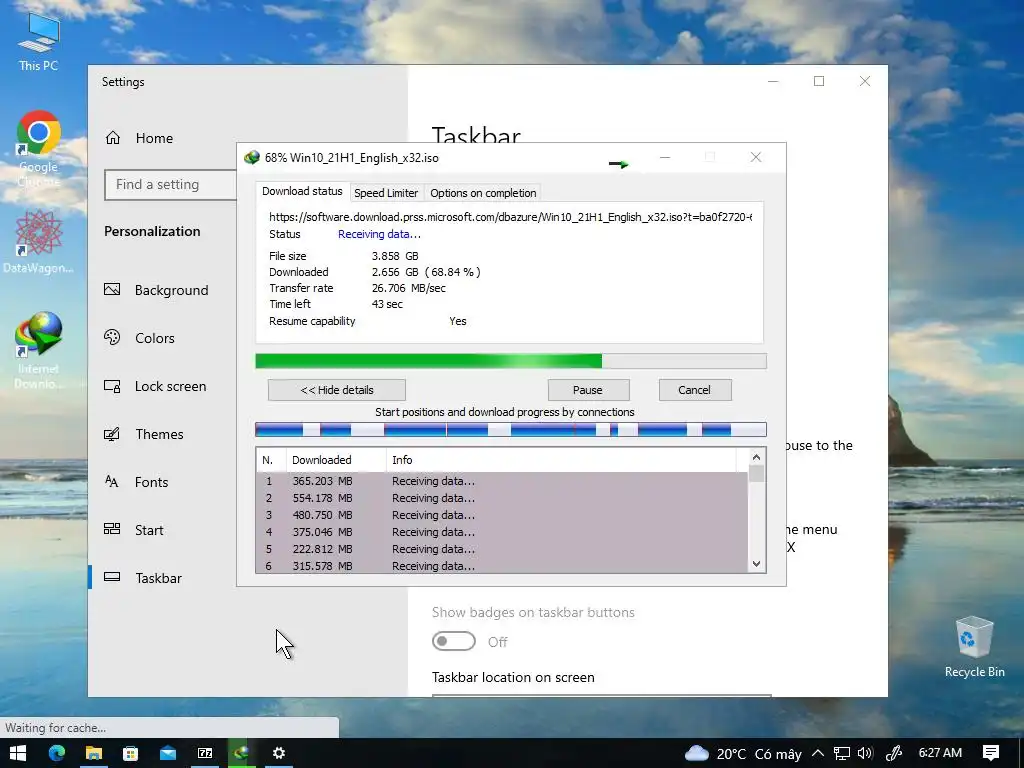Select Taskbar settings page in sidebar

pyautogui.click(x=143, y=578)
